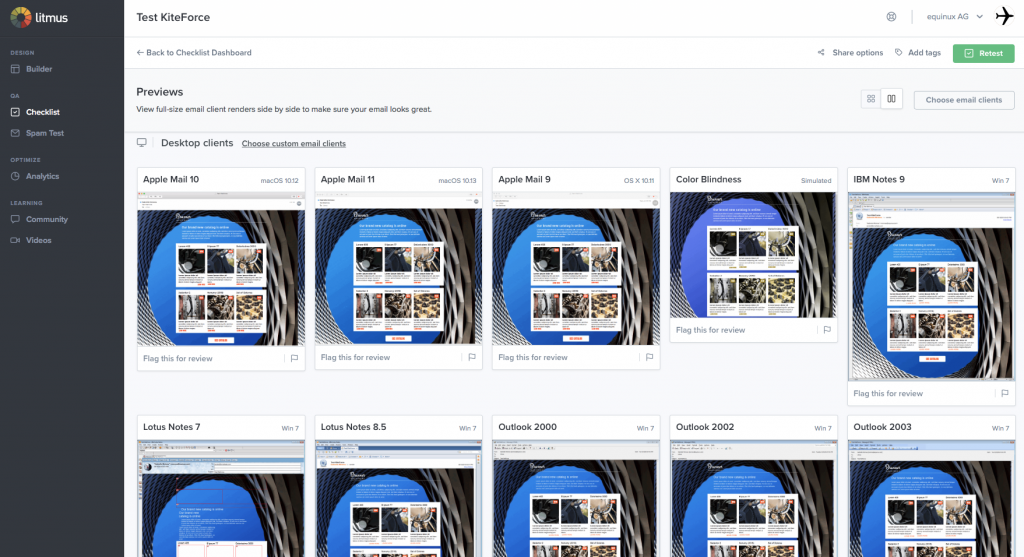The width and height of the screenshot is (1024, 557).
Task: Open the Color Blindness preview thumbnail
Action: (753, 255)
